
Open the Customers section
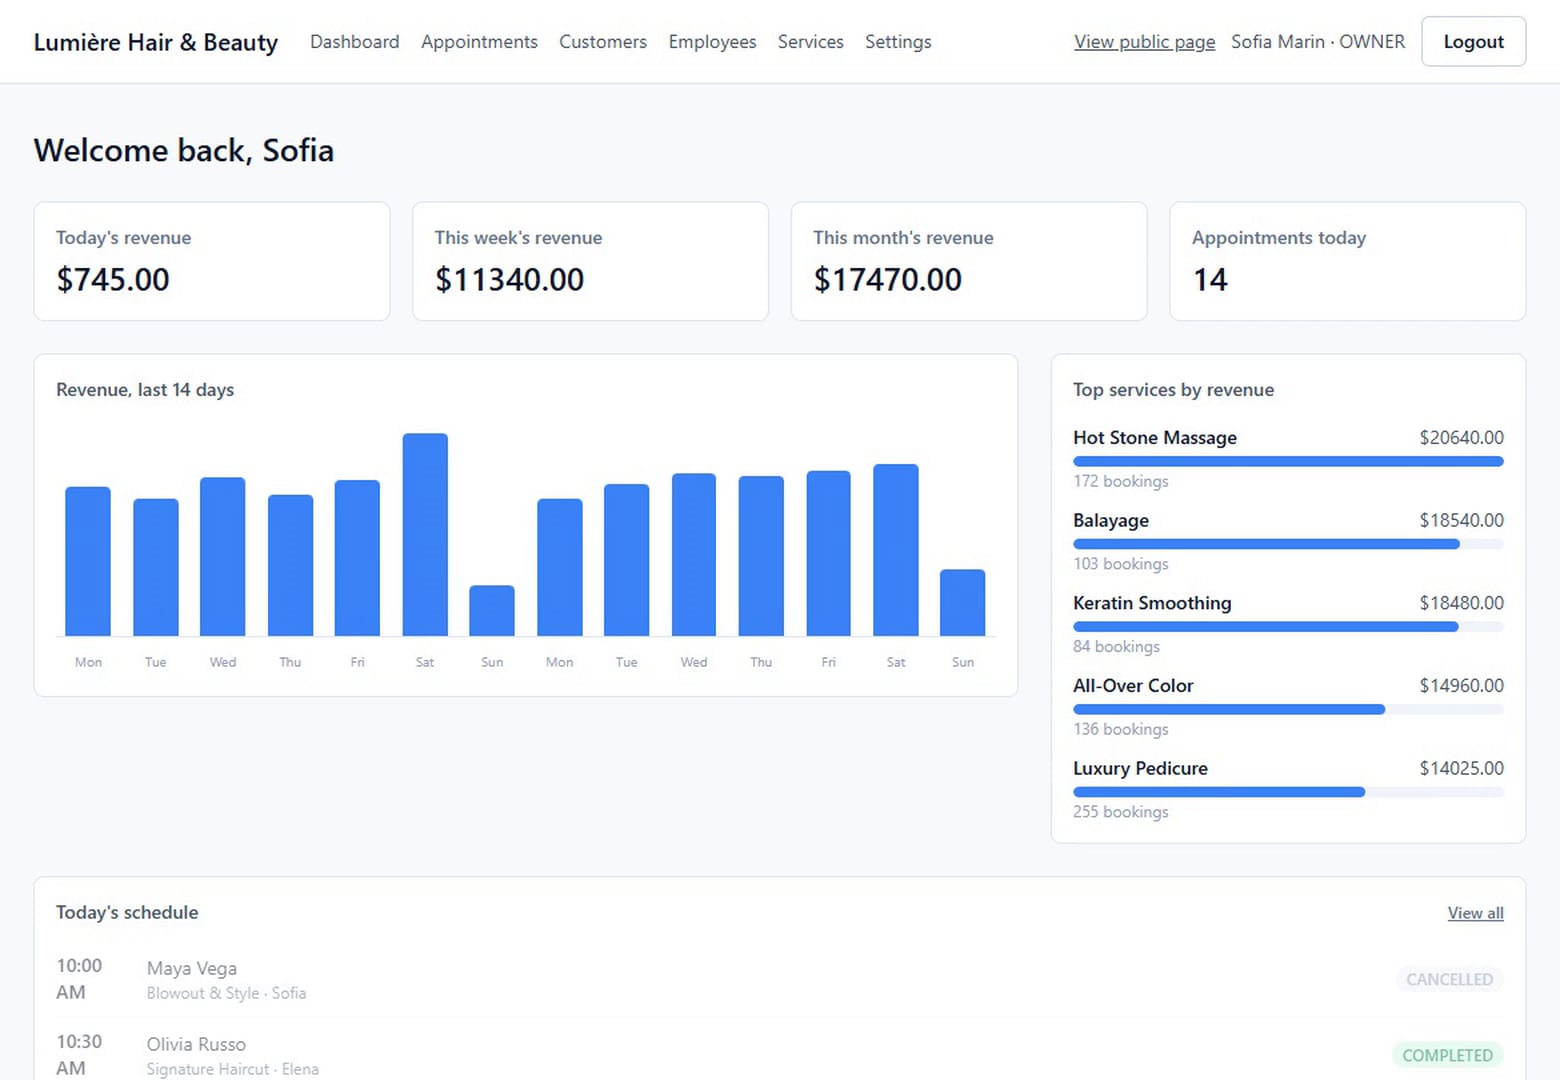tap(603, 42)
